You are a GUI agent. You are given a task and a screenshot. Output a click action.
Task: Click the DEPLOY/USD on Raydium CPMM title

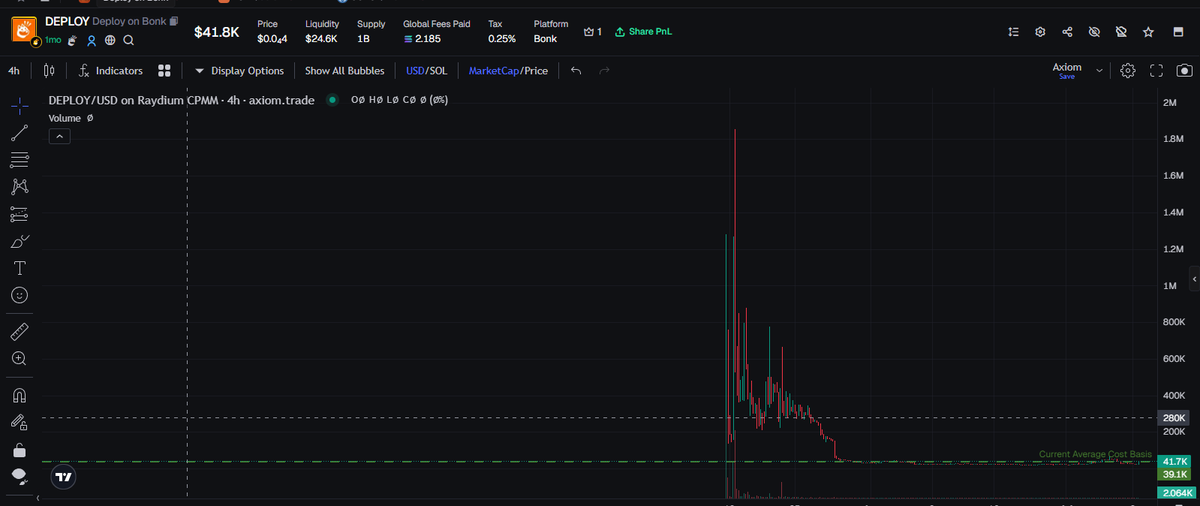pyautogui.click(x=181, y=100)
